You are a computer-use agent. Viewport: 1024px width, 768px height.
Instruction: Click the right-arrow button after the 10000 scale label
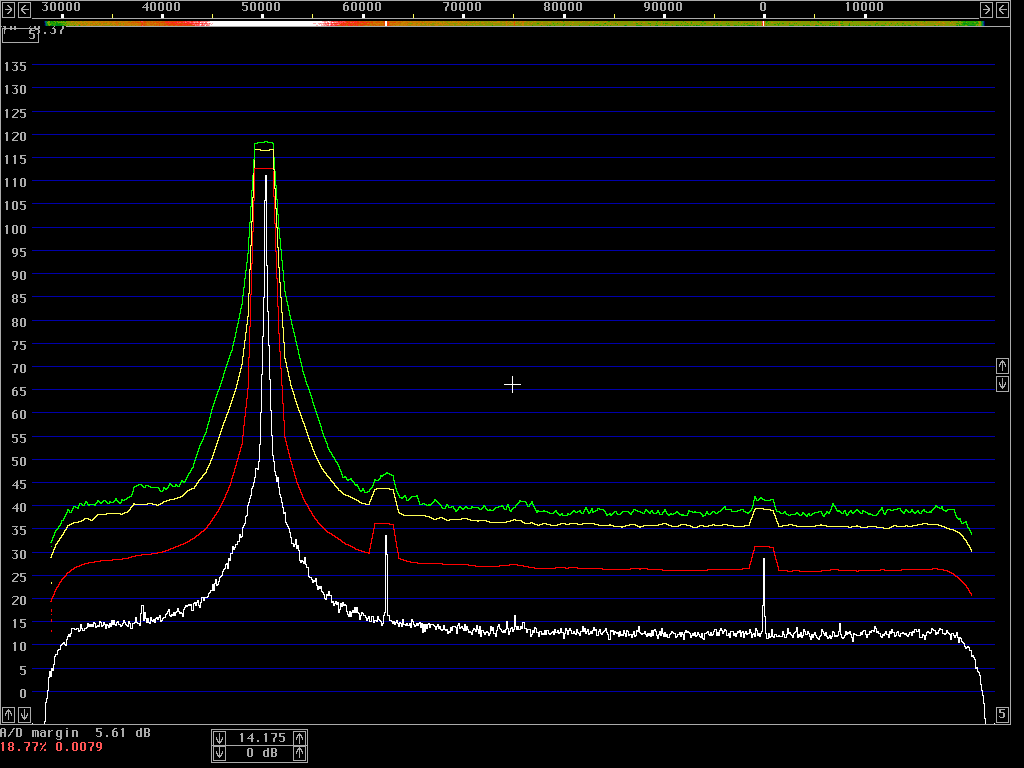pyautogui.click(x=986, y=9)
